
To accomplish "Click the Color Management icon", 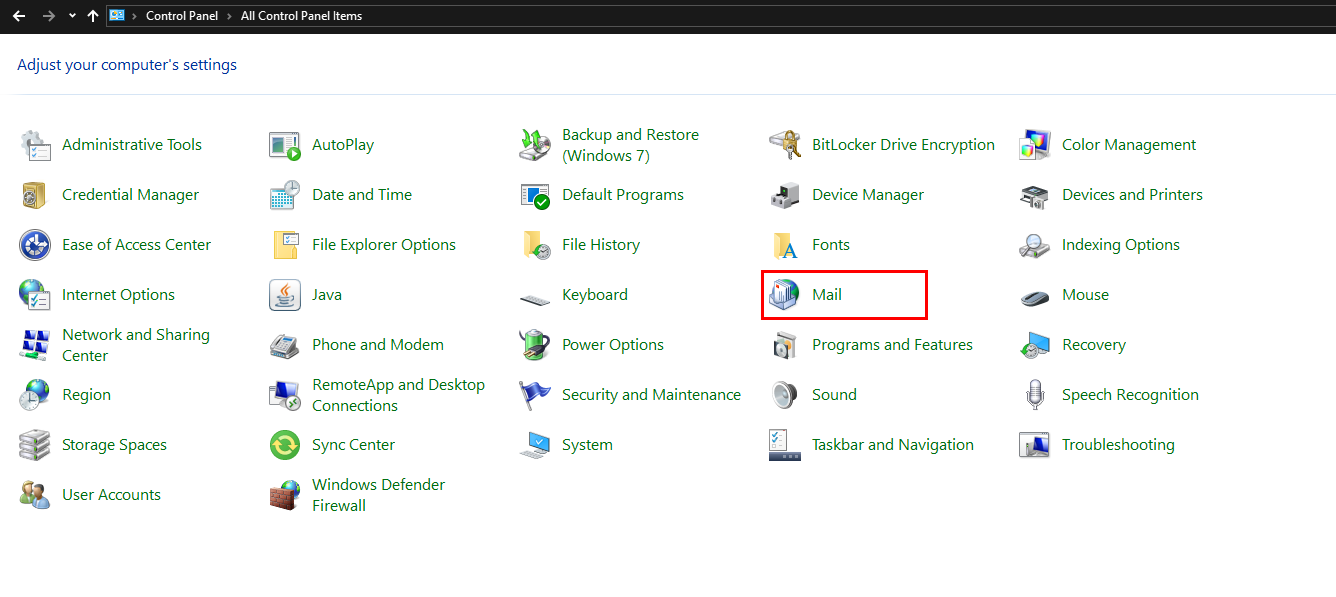I will click(1035, 145).
